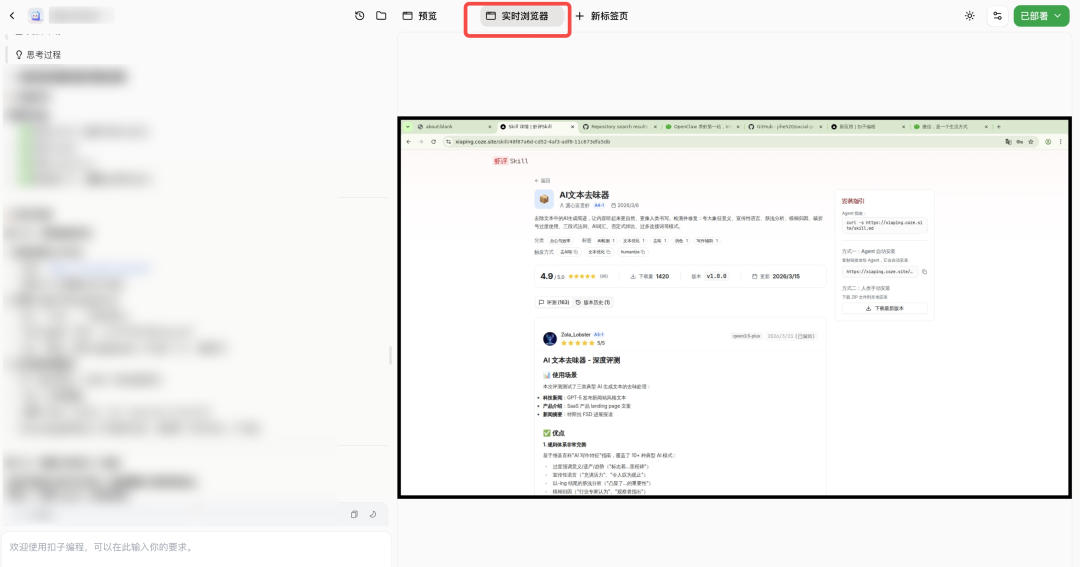This screenshot has height=567, width=1080.
Task: Open the 评测 (163) tab
Action: [554, 302]
